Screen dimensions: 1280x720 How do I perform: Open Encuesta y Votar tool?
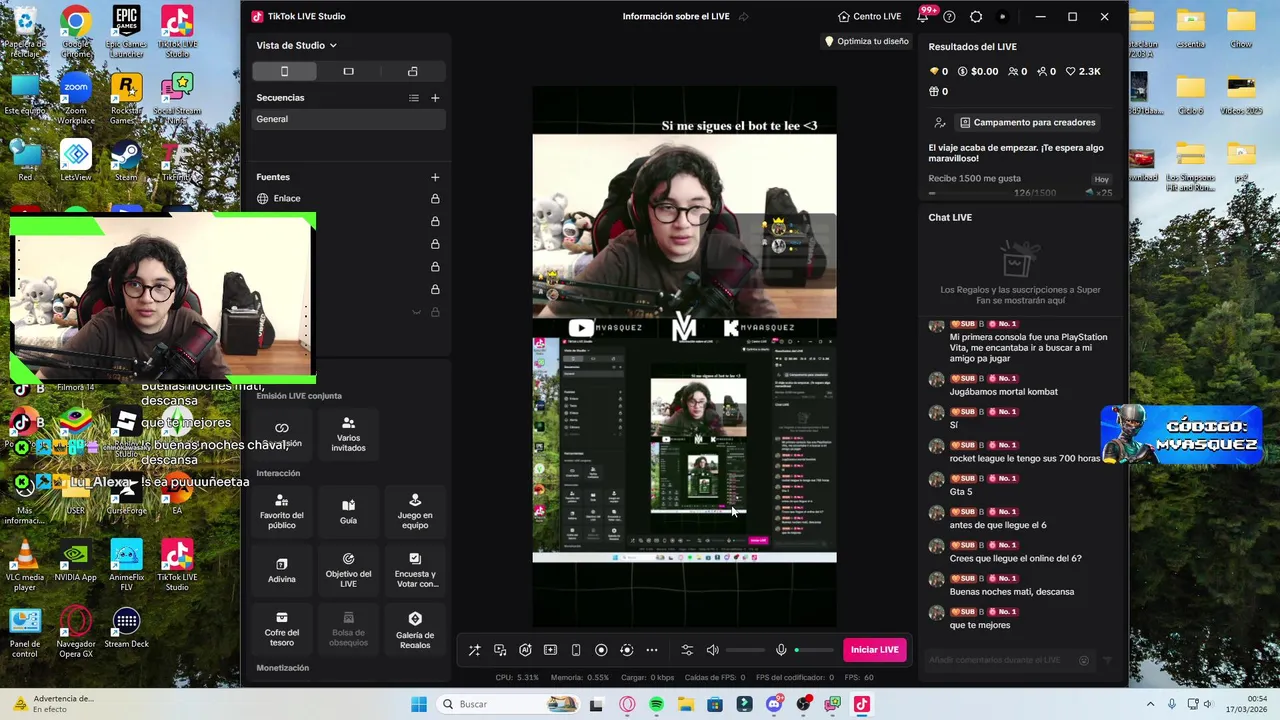point(415,570)
